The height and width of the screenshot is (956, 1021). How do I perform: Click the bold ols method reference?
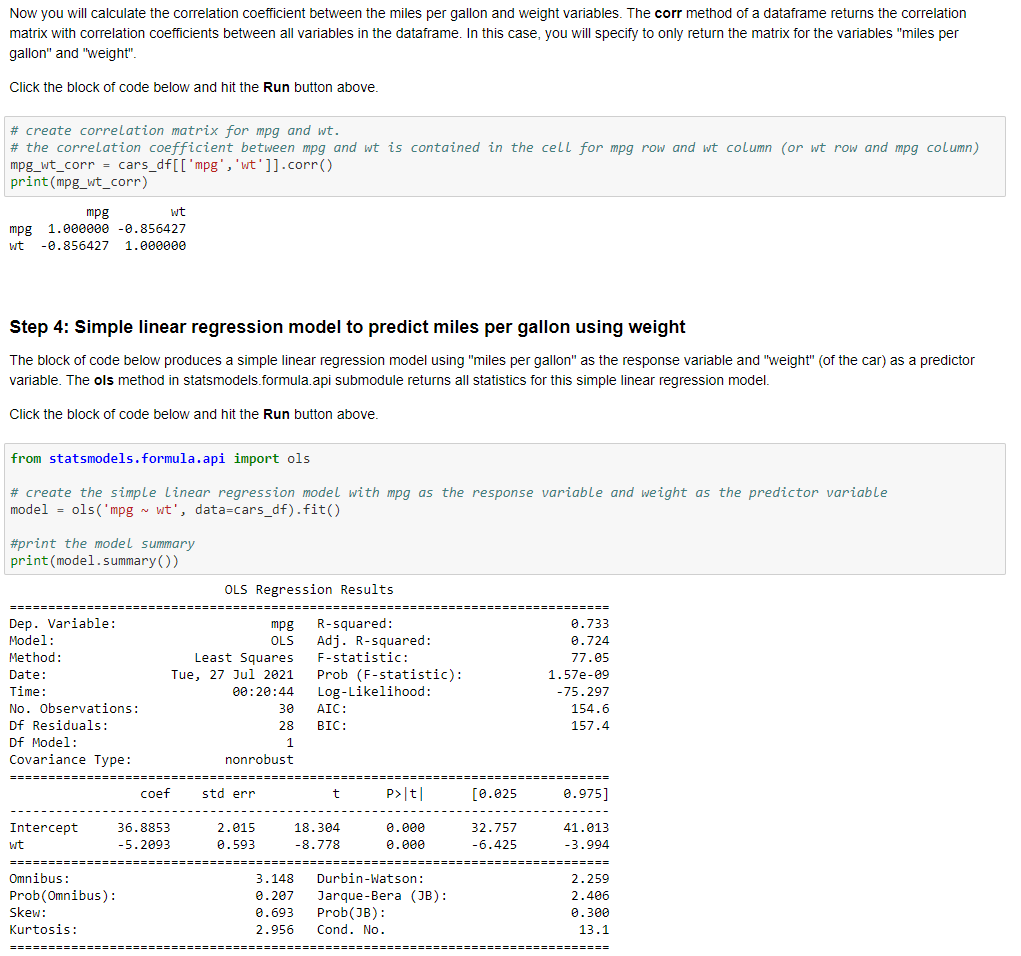pyautogui.click(x=102, y=380)
